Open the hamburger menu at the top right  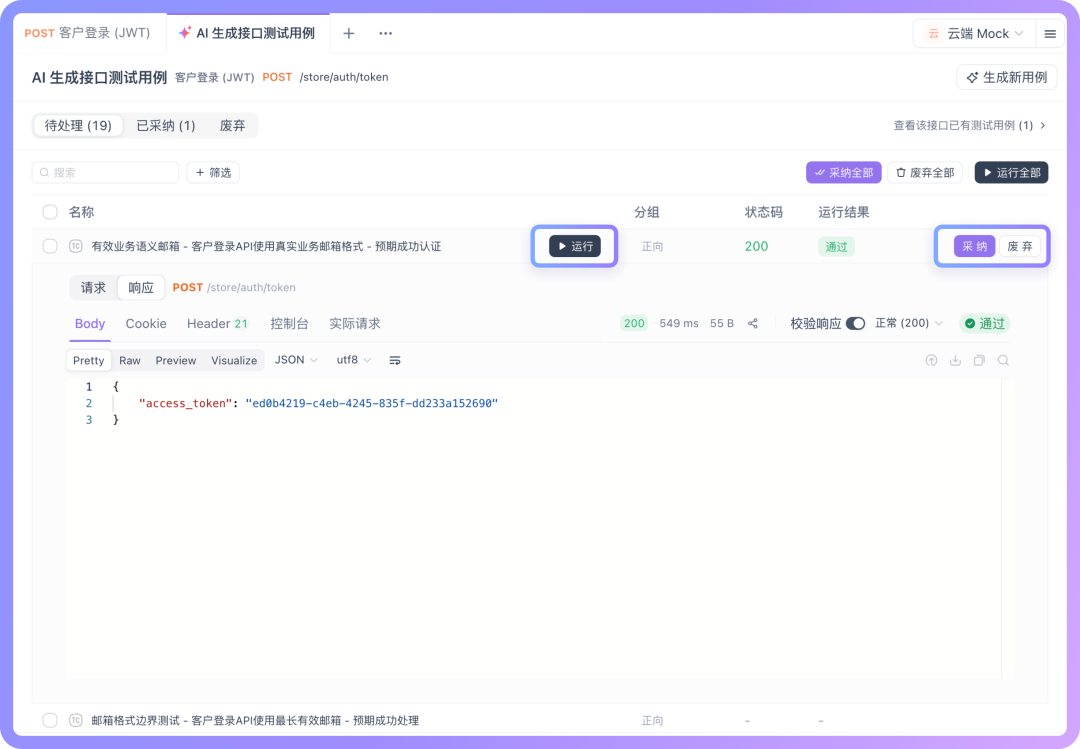(1048, 33)
